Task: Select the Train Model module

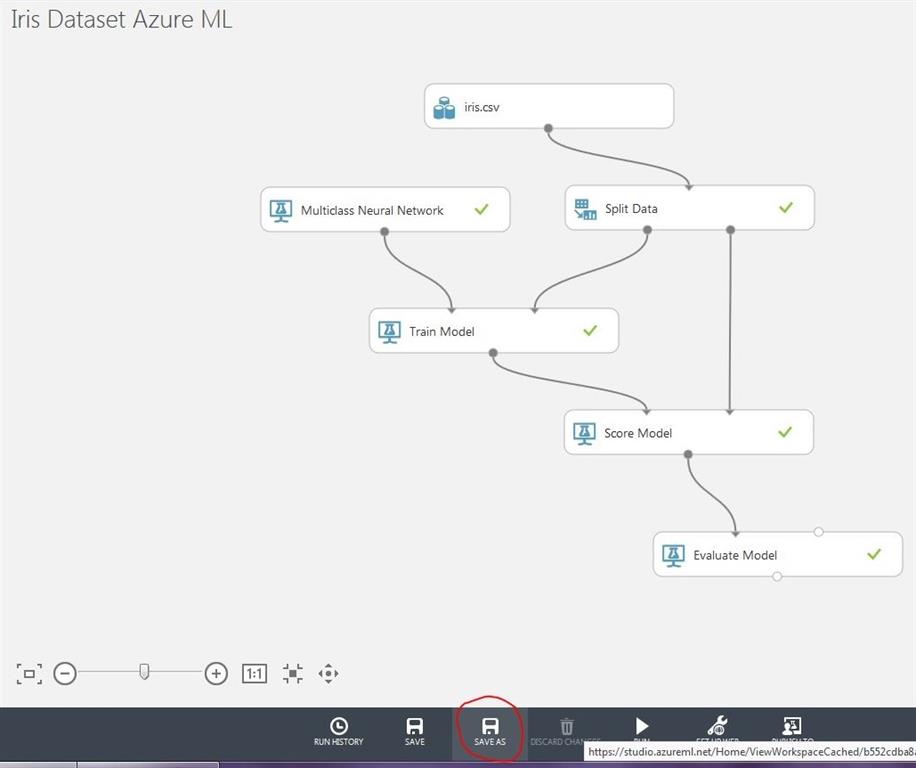Action: [494, 331]
